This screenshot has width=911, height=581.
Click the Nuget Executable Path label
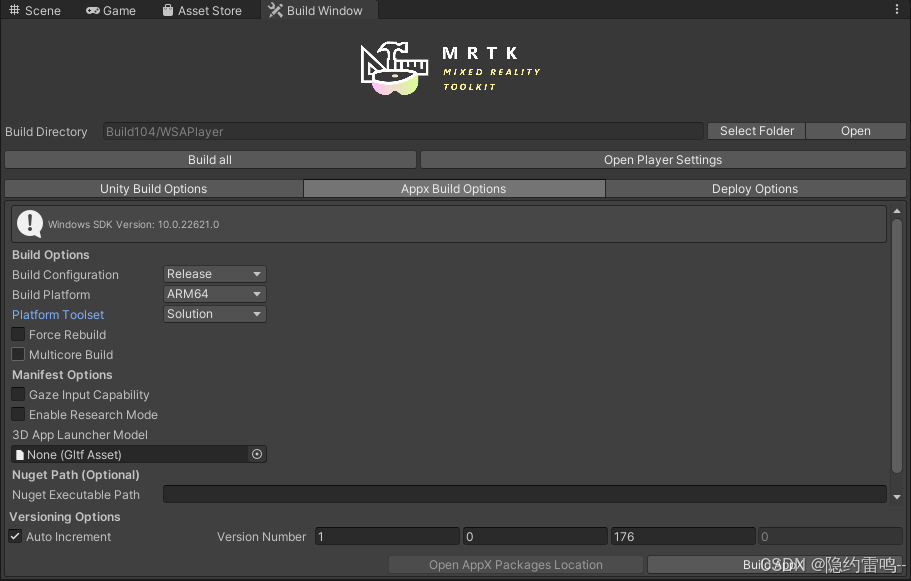point(76,495)
